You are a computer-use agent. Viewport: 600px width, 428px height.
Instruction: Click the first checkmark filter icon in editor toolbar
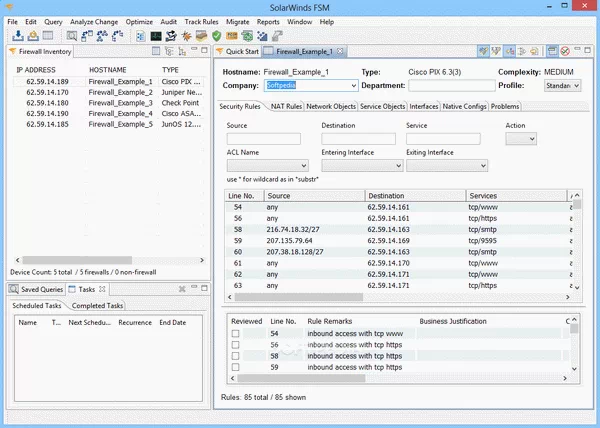[483, 51]
